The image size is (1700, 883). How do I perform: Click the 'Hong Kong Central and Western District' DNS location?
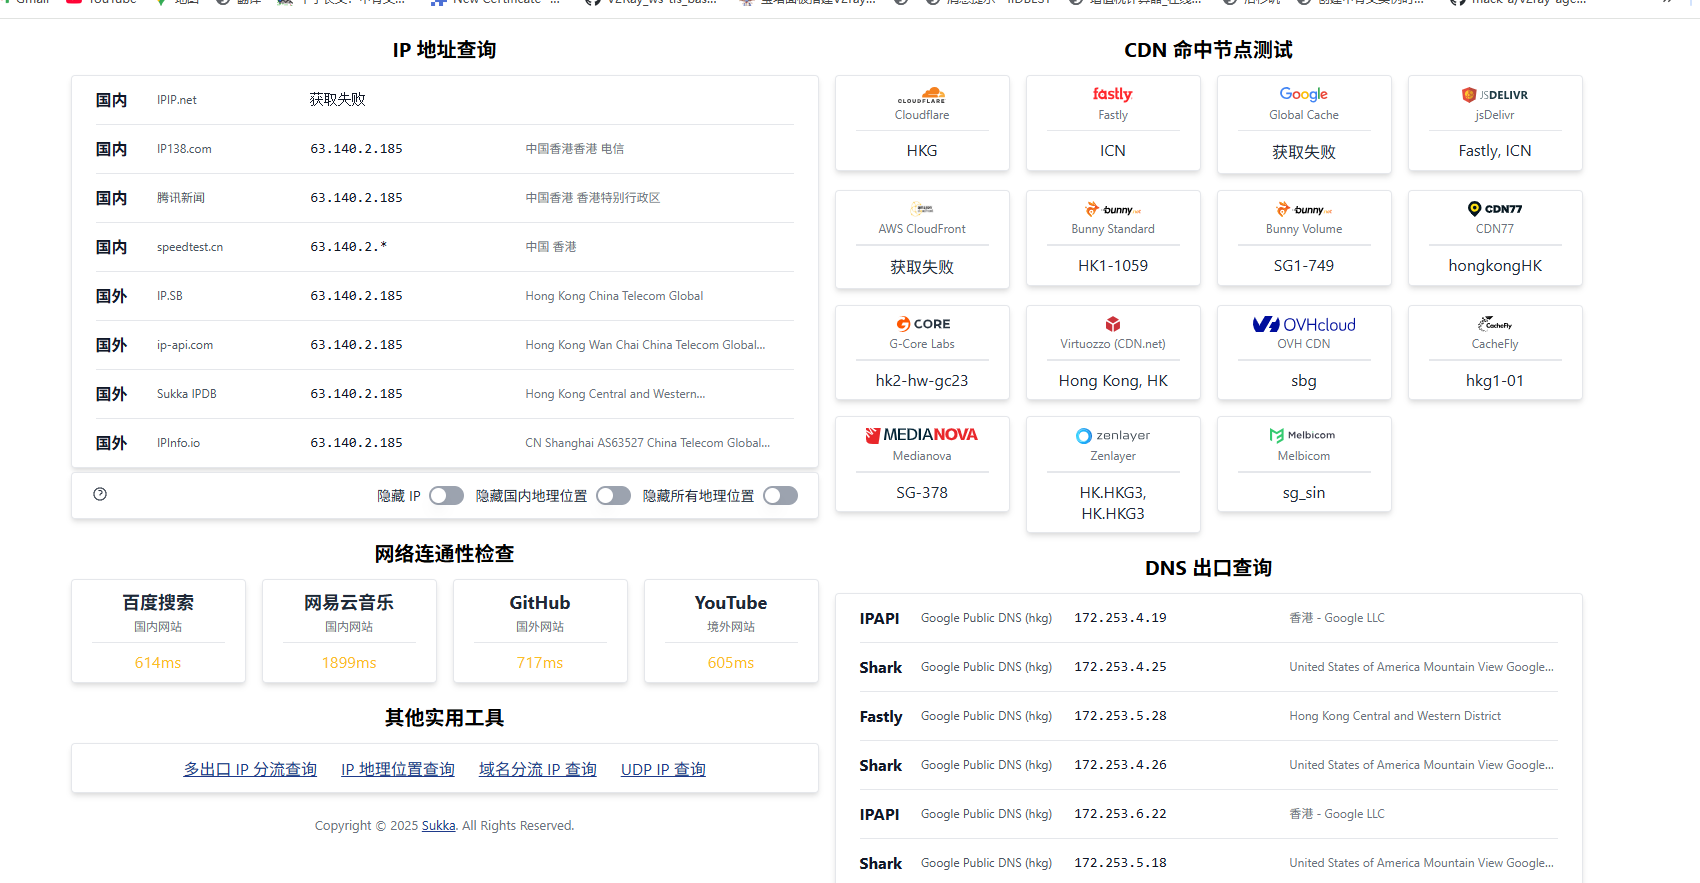pyautogui.click(x=1395, y=716)
